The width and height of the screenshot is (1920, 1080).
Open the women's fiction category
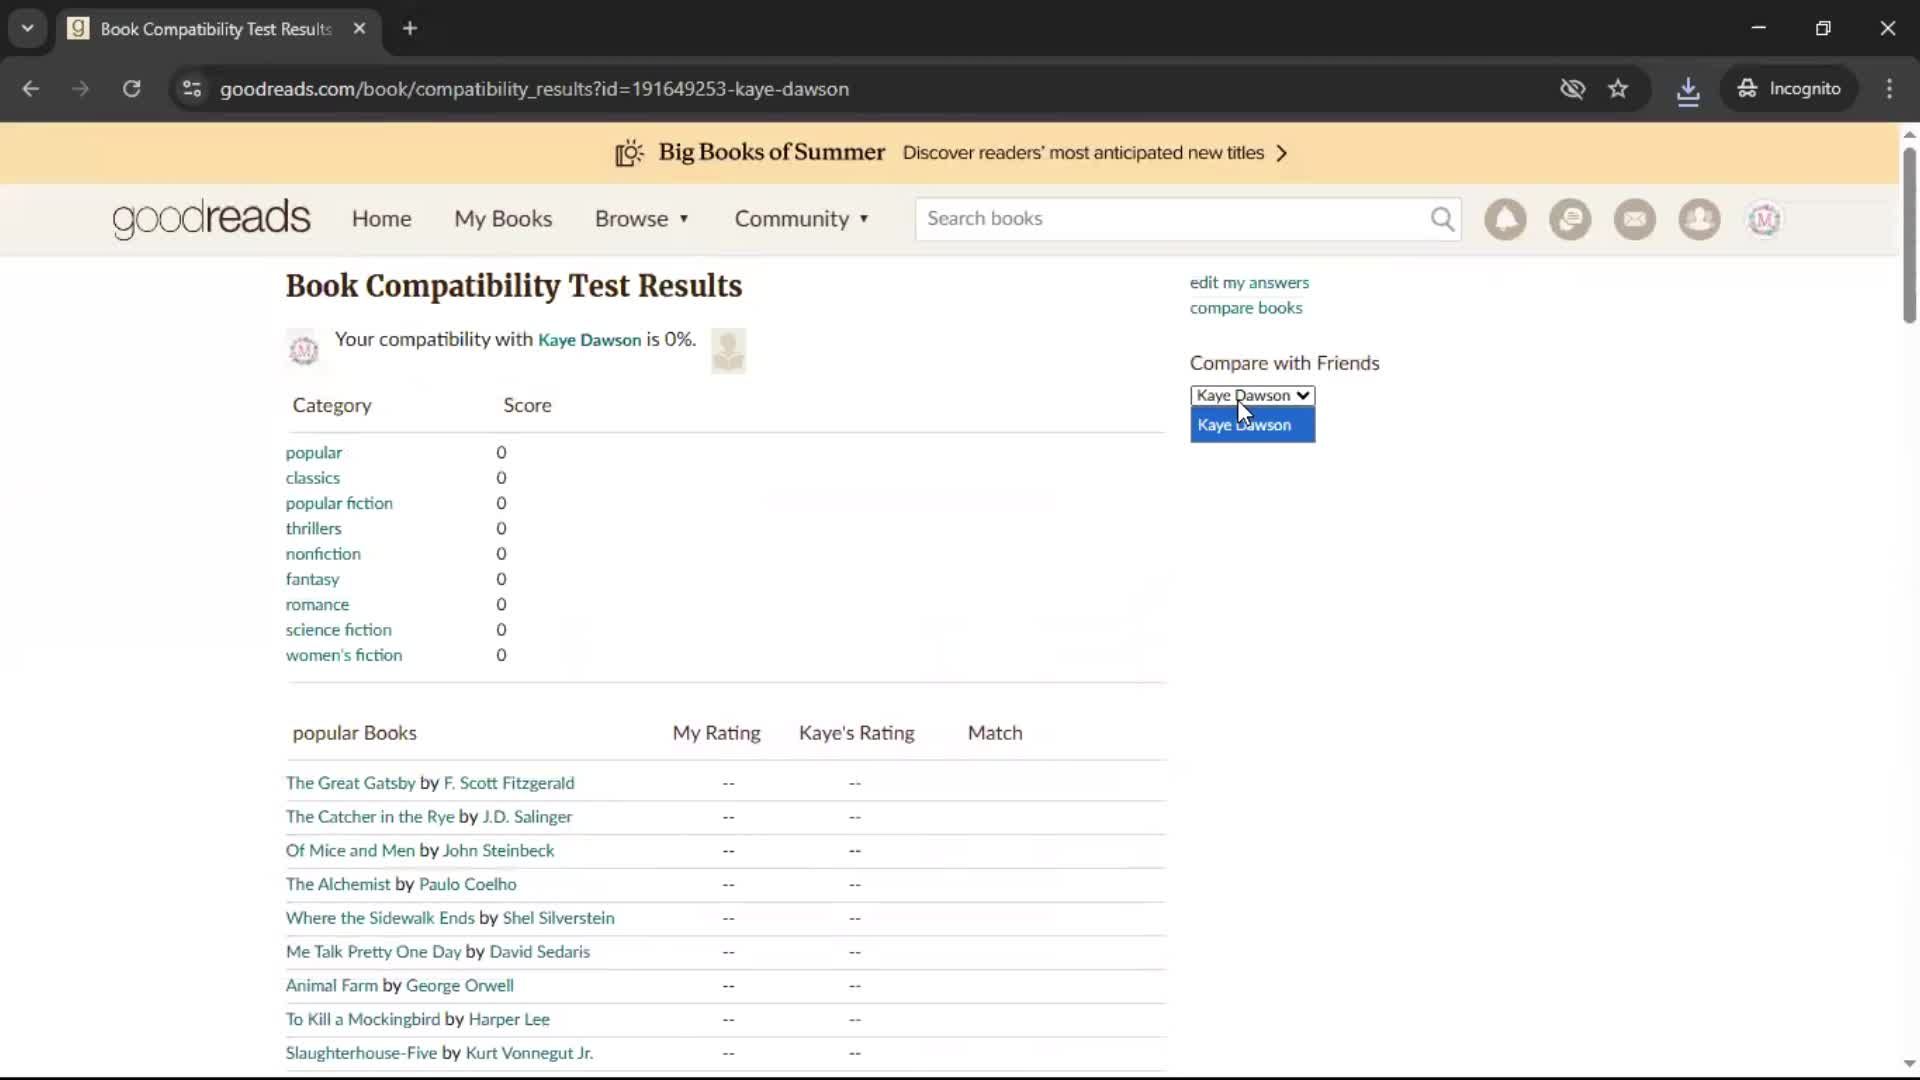point(344,655)
